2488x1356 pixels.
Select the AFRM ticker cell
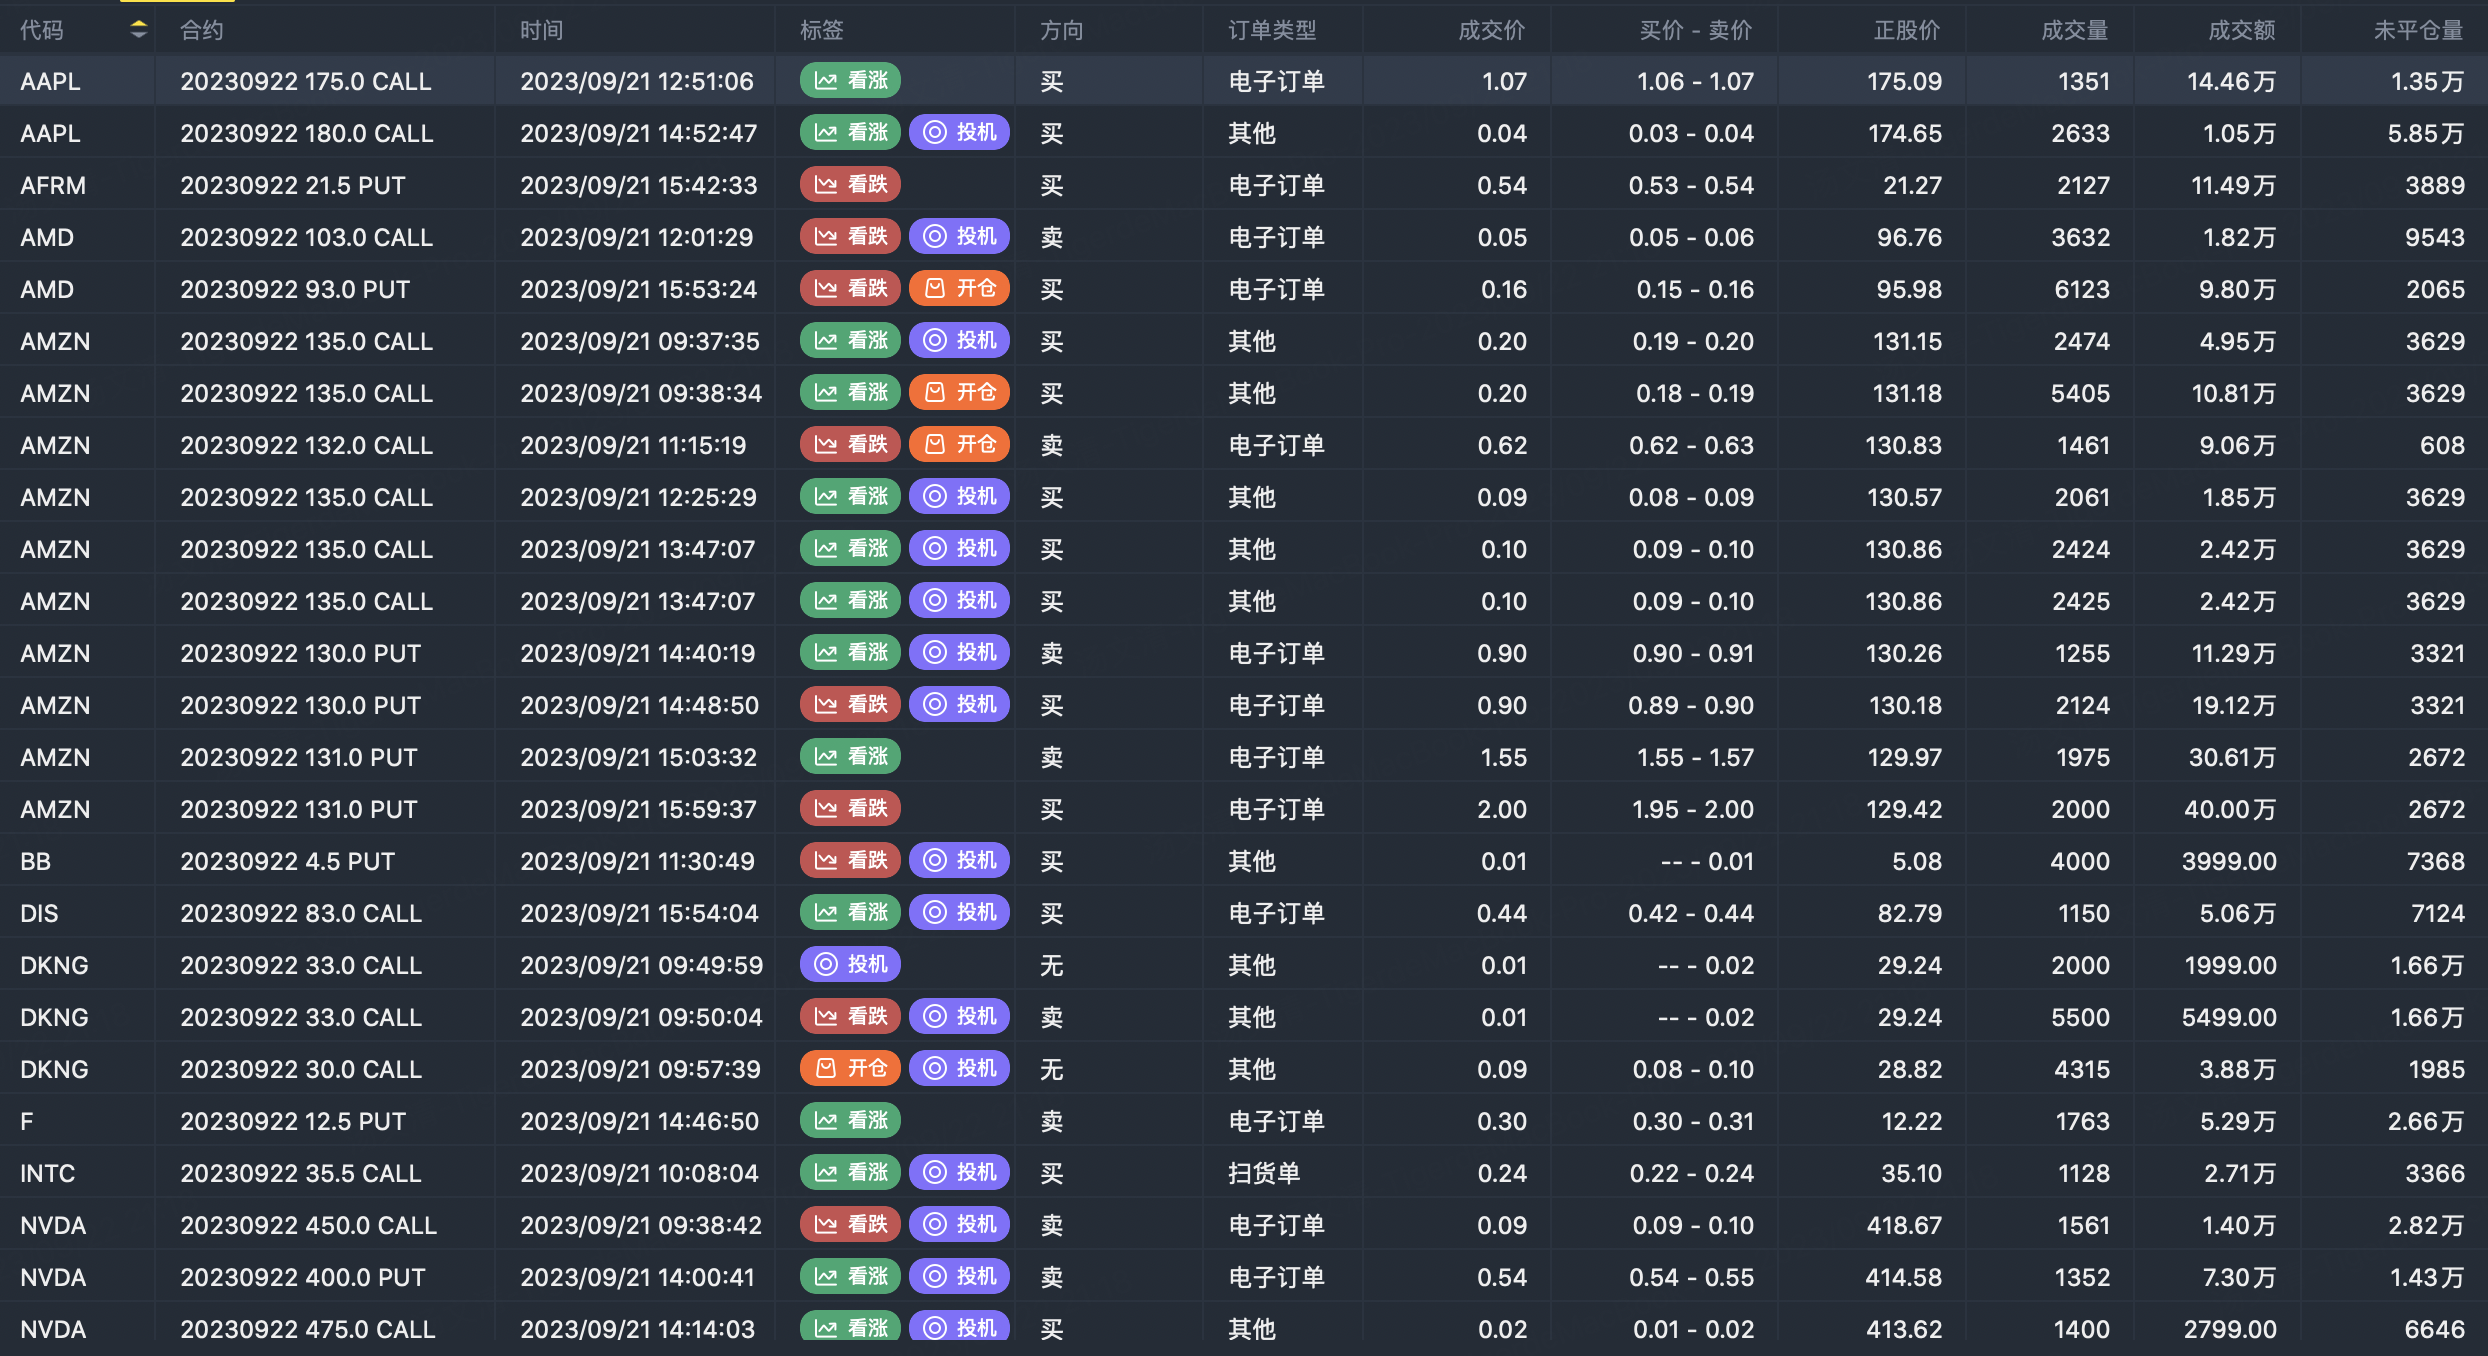[53, 185]
